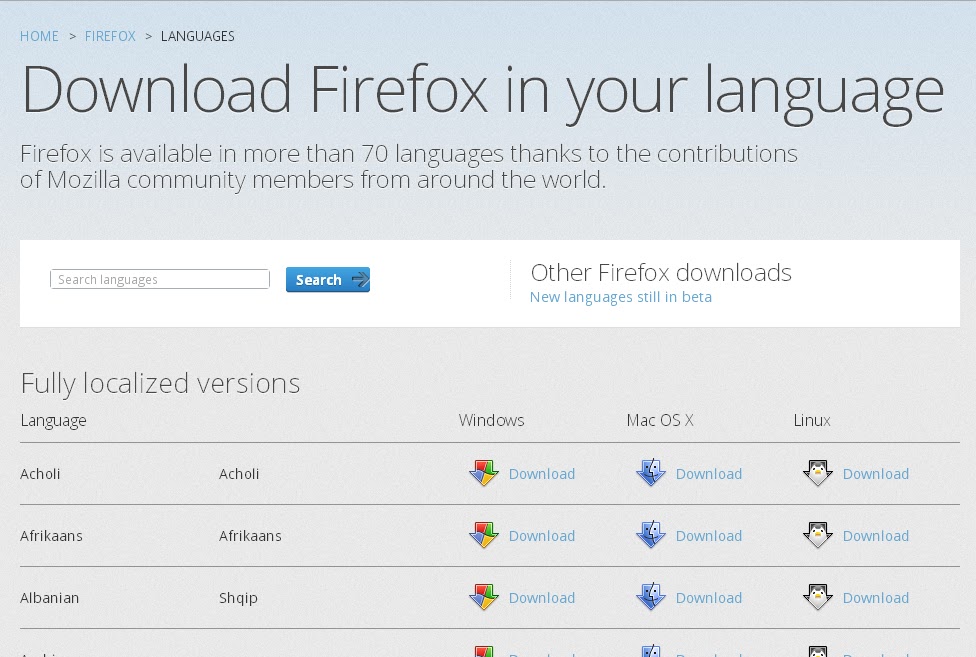Image resolution: width=976 pixels, height=657 pixels.
Task: Open New languages still in beta link
Action: 621,297
